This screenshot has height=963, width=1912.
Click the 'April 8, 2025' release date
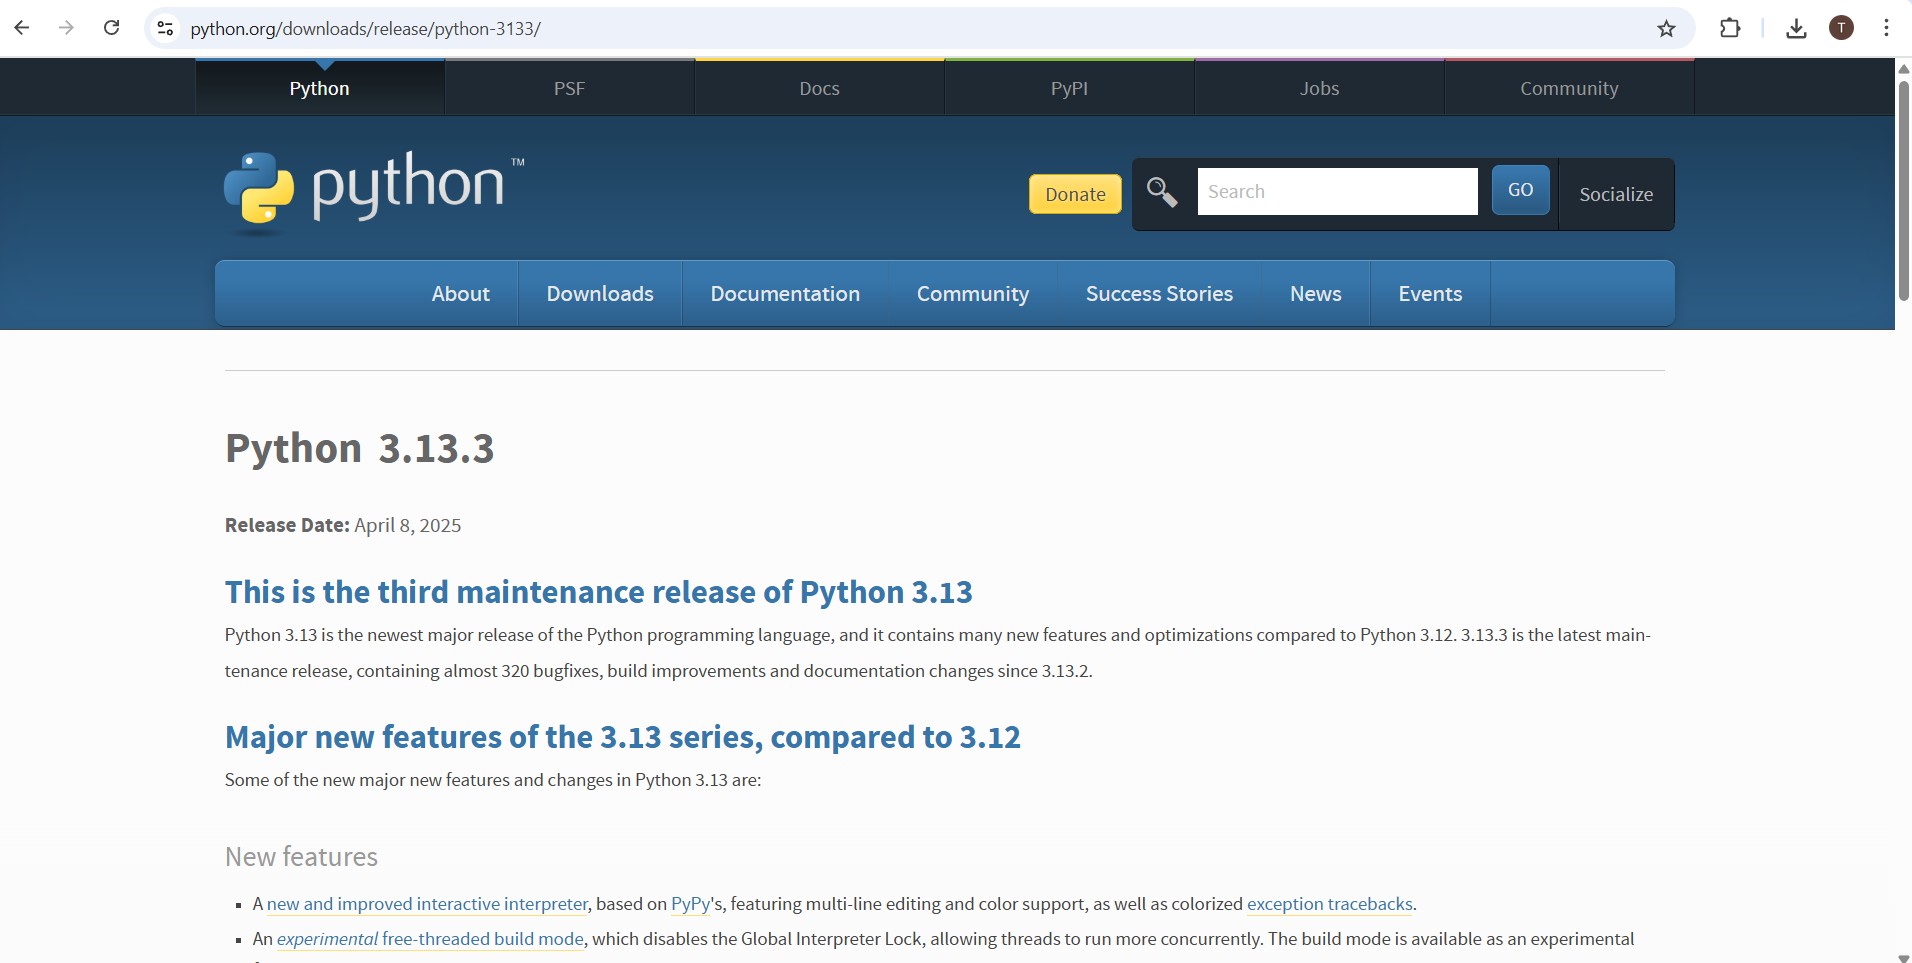click(408, 526)
